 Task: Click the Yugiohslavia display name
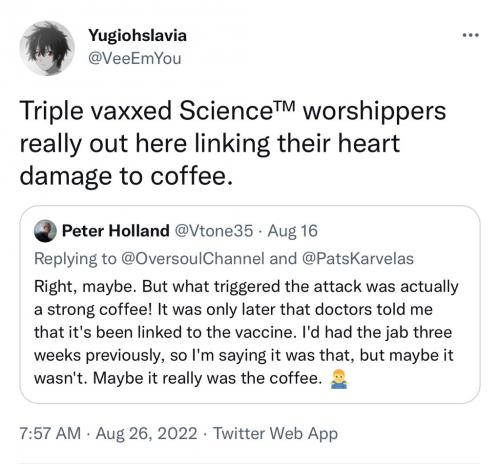[x=137, y=35]
